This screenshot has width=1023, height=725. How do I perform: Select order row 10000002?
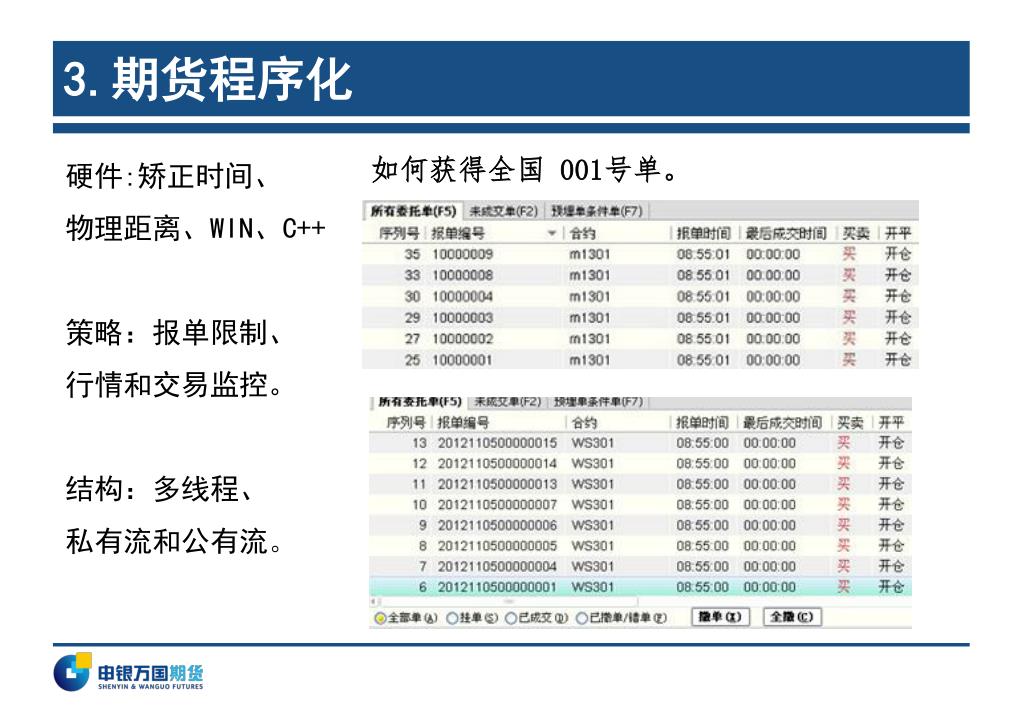coord(640,339)
